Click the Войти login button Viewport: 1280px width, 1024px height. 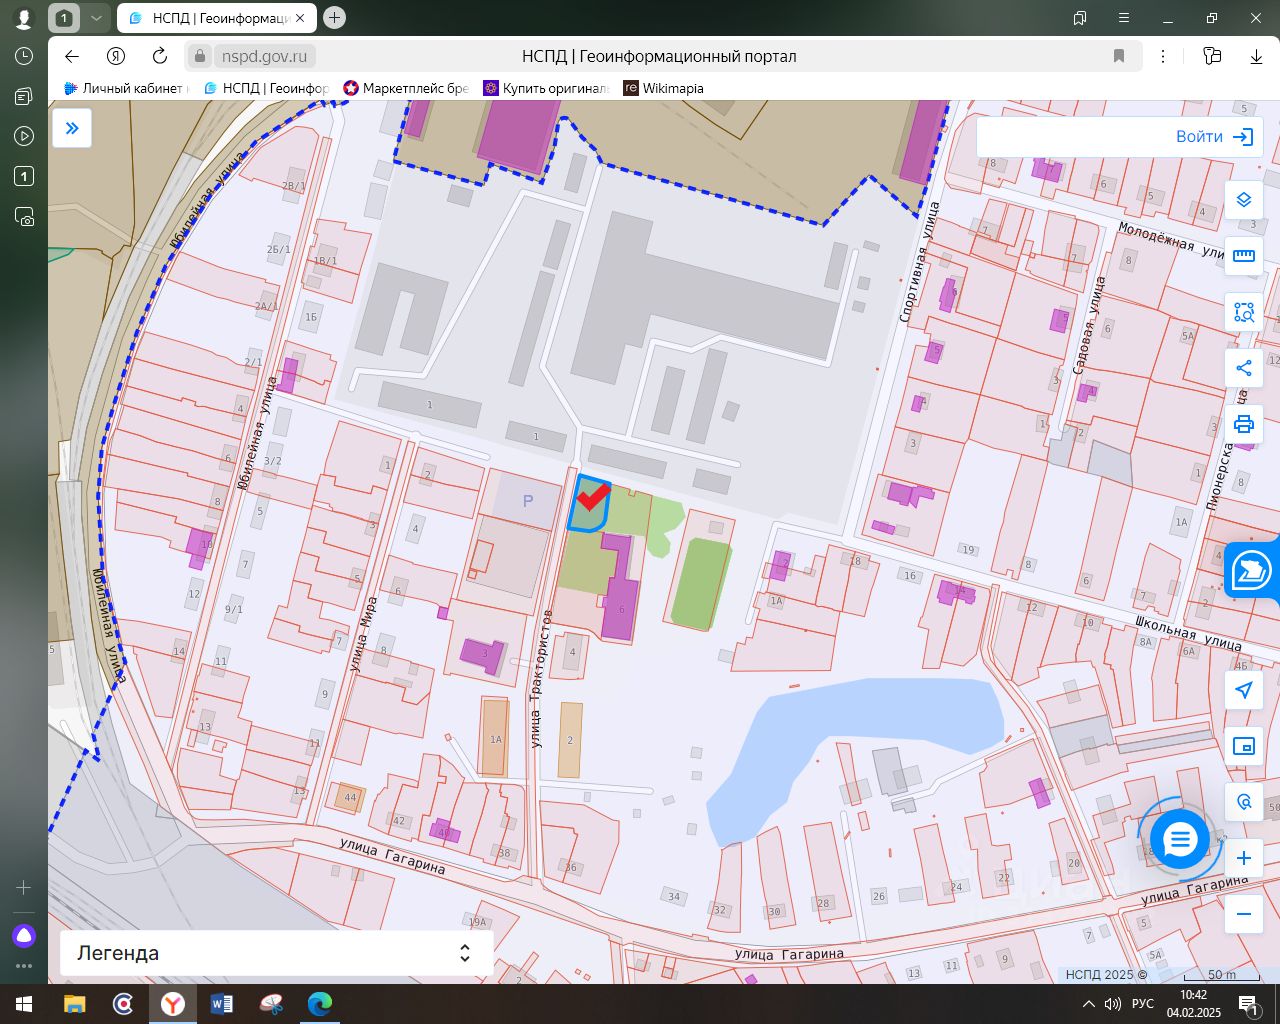click(x=1213, y=137)
